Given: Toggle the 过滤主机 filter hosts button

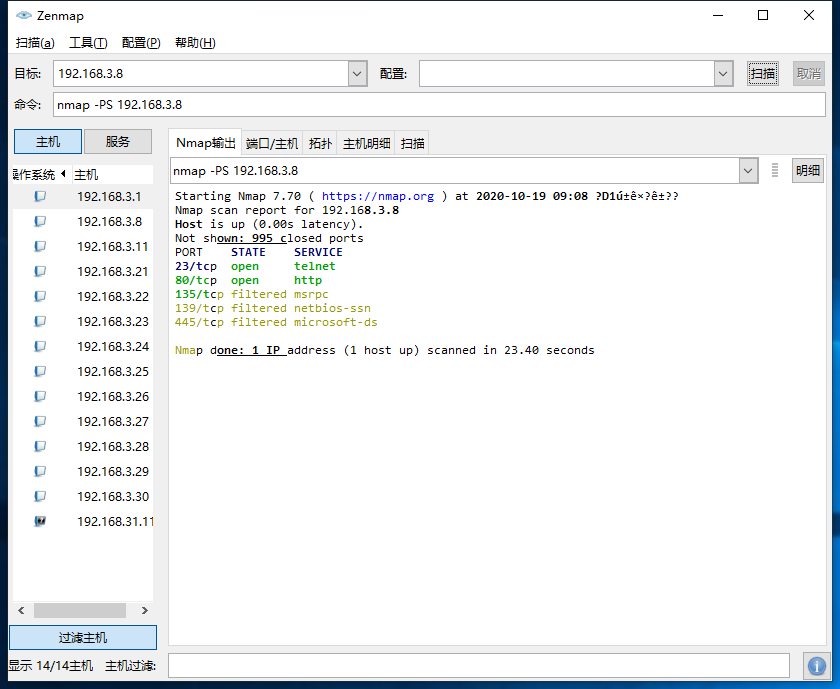Looking at the screenshot, I should 83,638.
